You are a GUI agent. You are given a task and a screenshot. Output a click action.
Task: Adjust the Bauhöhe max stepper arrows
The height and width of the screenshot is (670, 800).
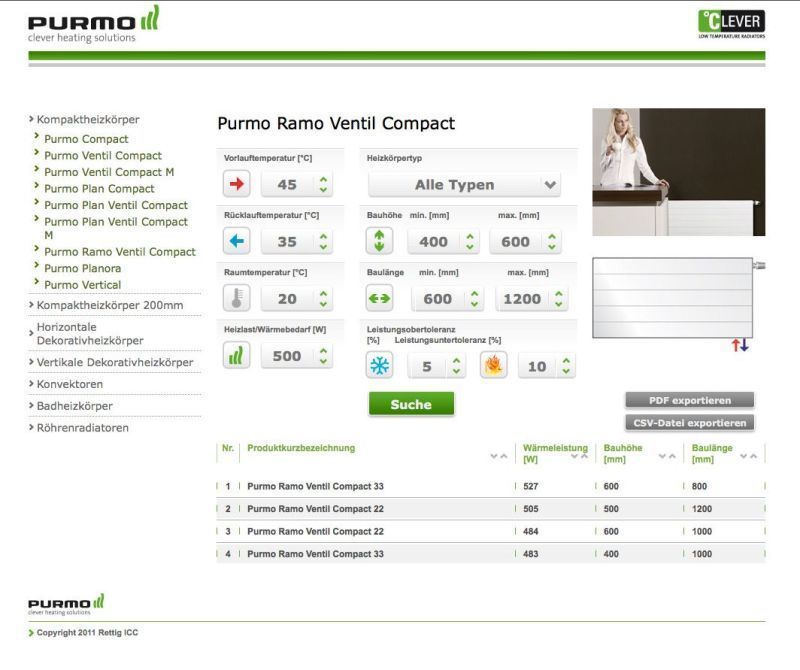tap(552, 242)
